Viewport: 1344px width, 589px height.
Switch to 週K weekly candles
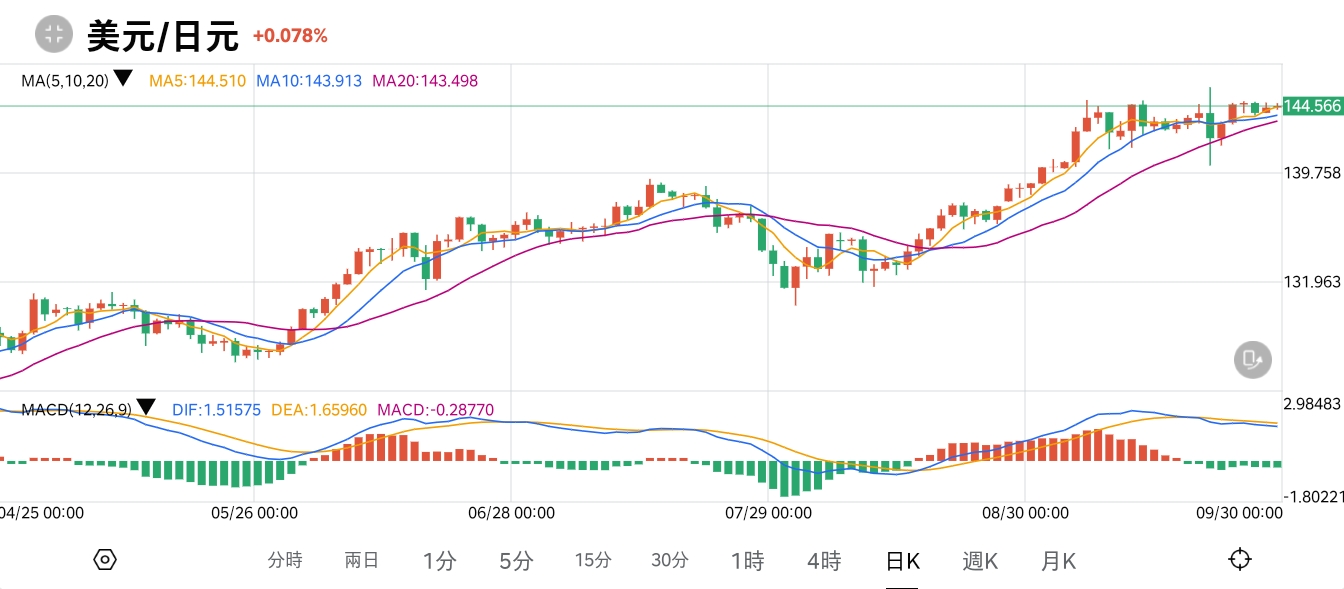coord(980,561)
